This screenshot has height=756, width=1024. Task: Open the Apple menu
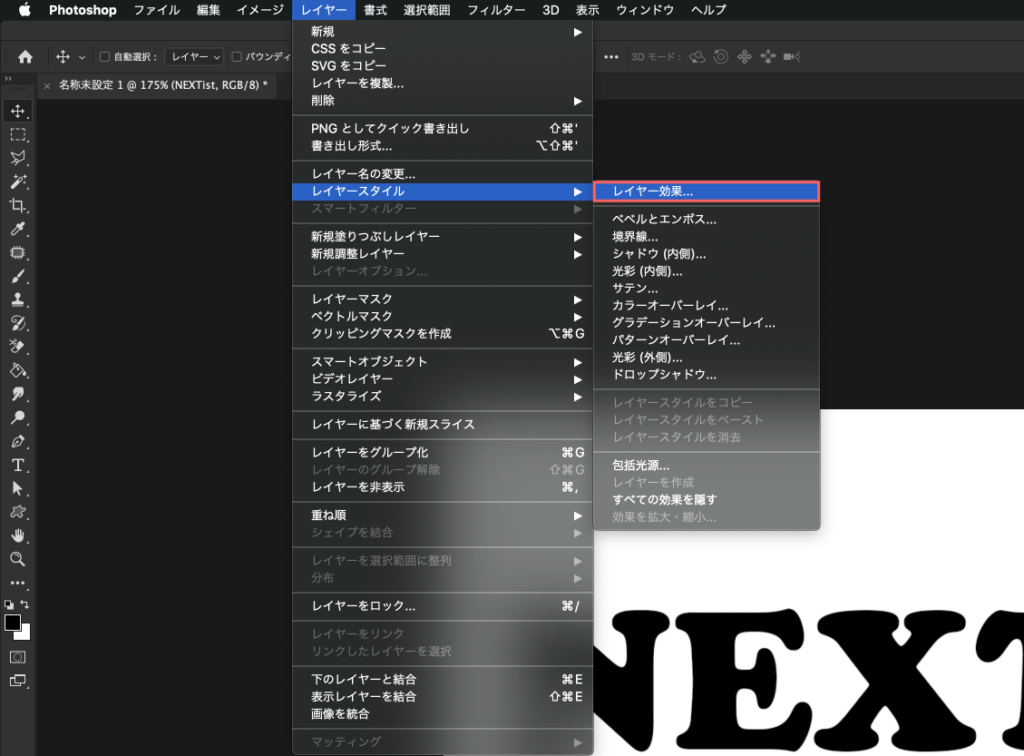click(x=24, y=10)
